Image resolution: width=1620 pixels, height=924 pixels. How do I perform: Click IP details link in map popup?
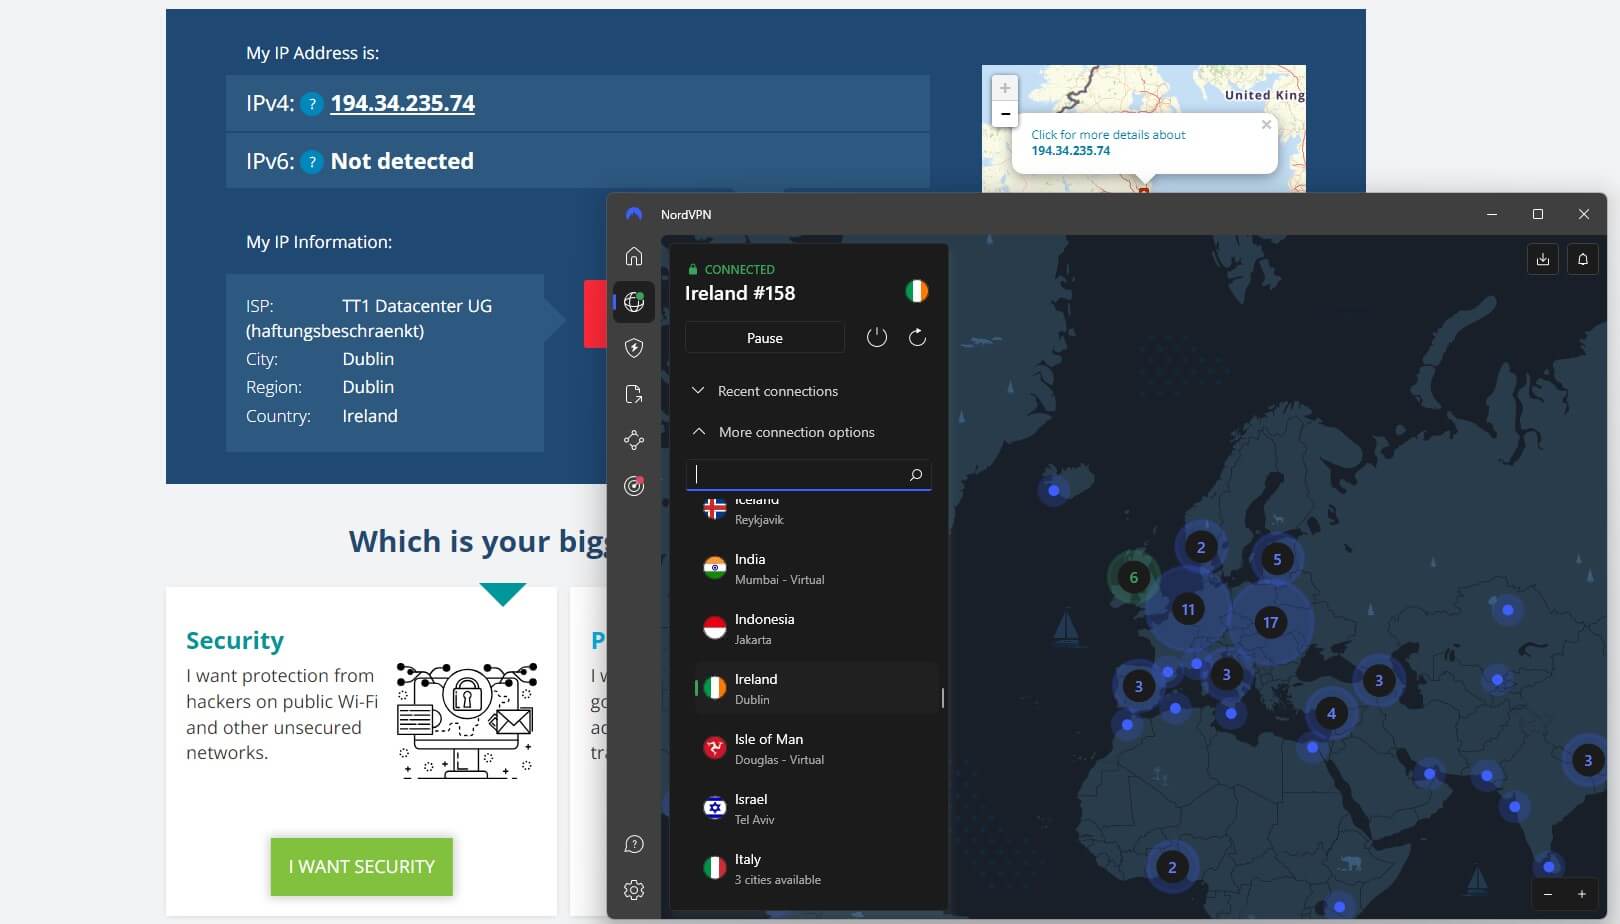click(x=1108, y=142)
